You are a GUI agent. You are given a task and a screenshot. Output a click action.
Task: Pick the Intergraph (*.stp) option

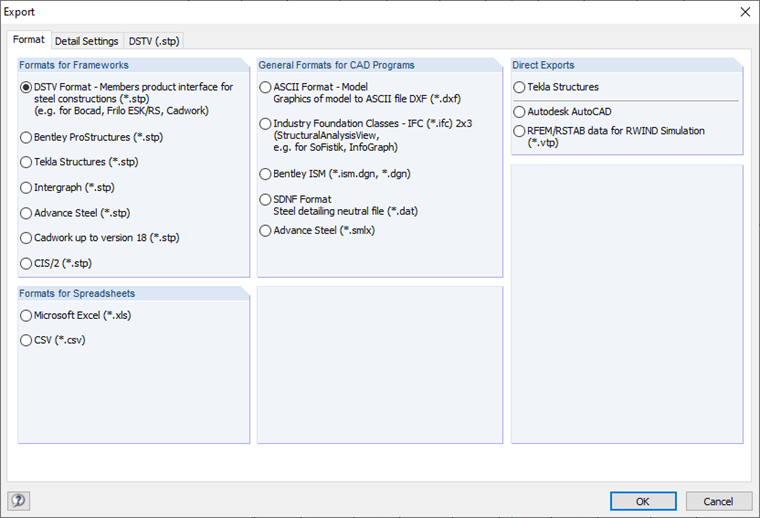tap(26, 187)
